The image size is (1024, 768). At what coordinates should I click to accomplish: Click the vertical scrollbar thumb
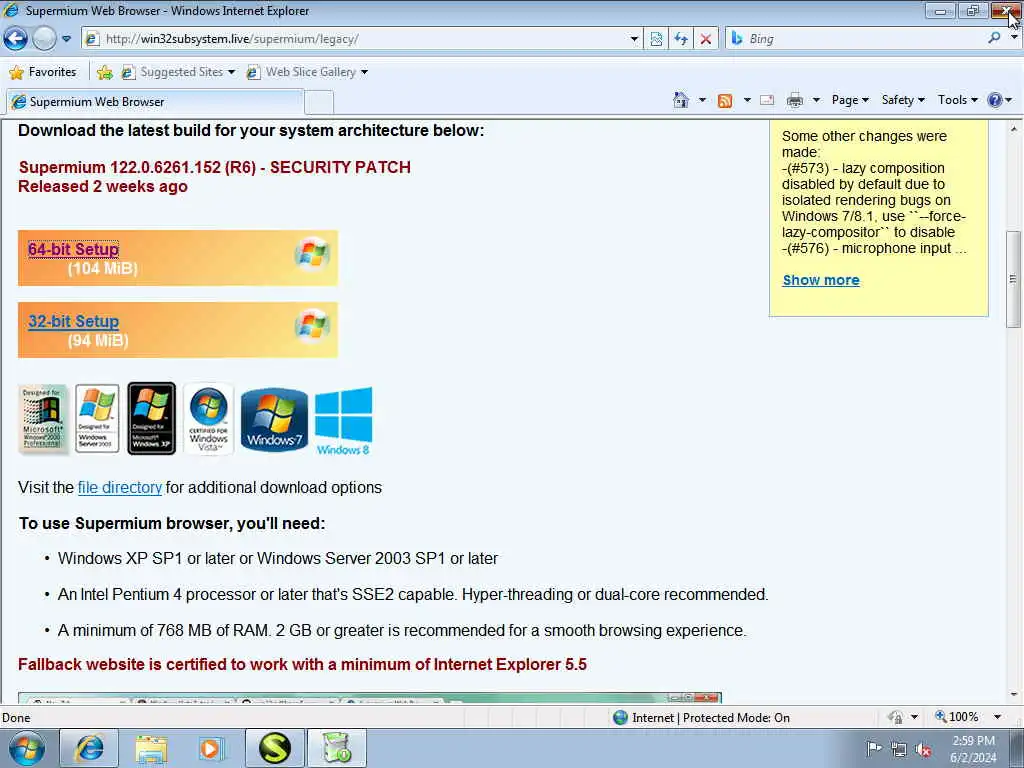(1013, 280)
